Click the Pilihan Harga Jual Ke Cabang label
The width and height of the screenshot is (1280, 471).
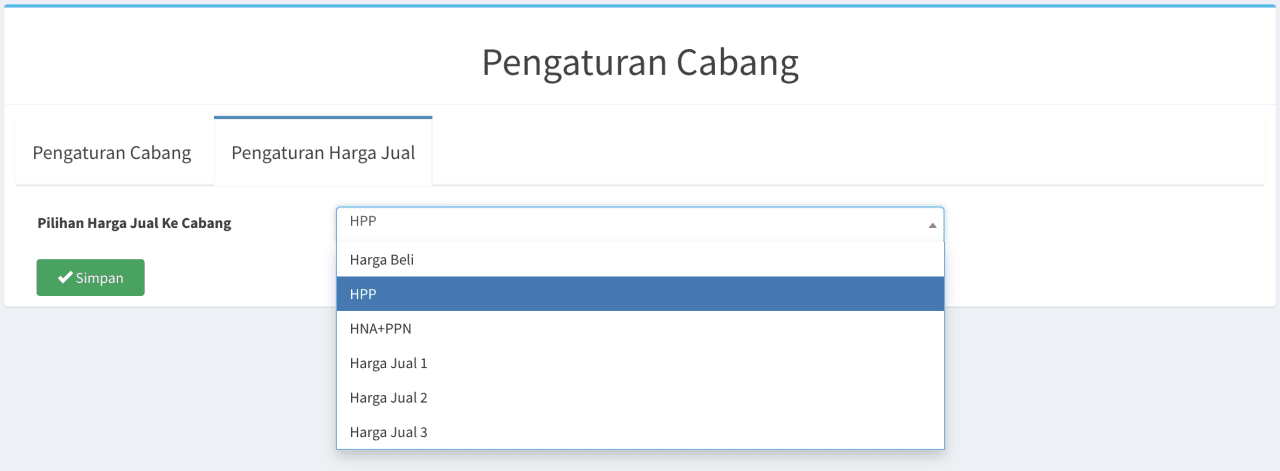point(134,223)
